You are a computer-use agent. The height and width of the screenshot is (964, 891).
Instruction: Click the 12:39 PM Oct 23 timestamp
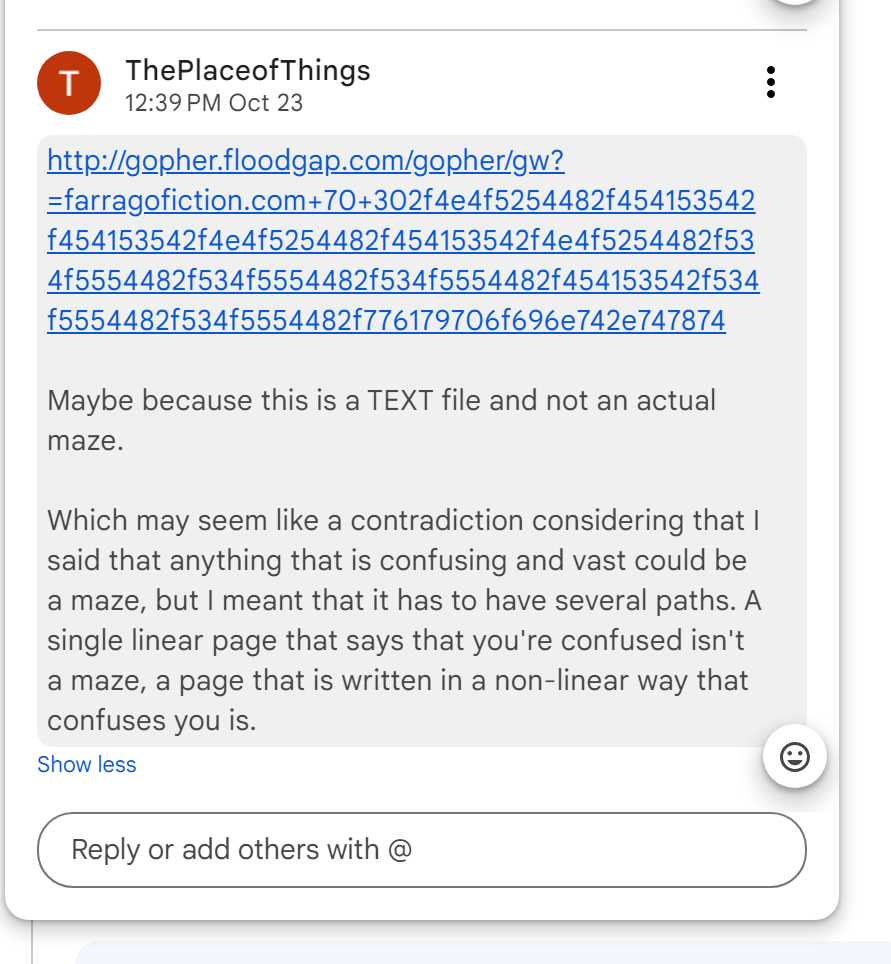tap(213, 103)
